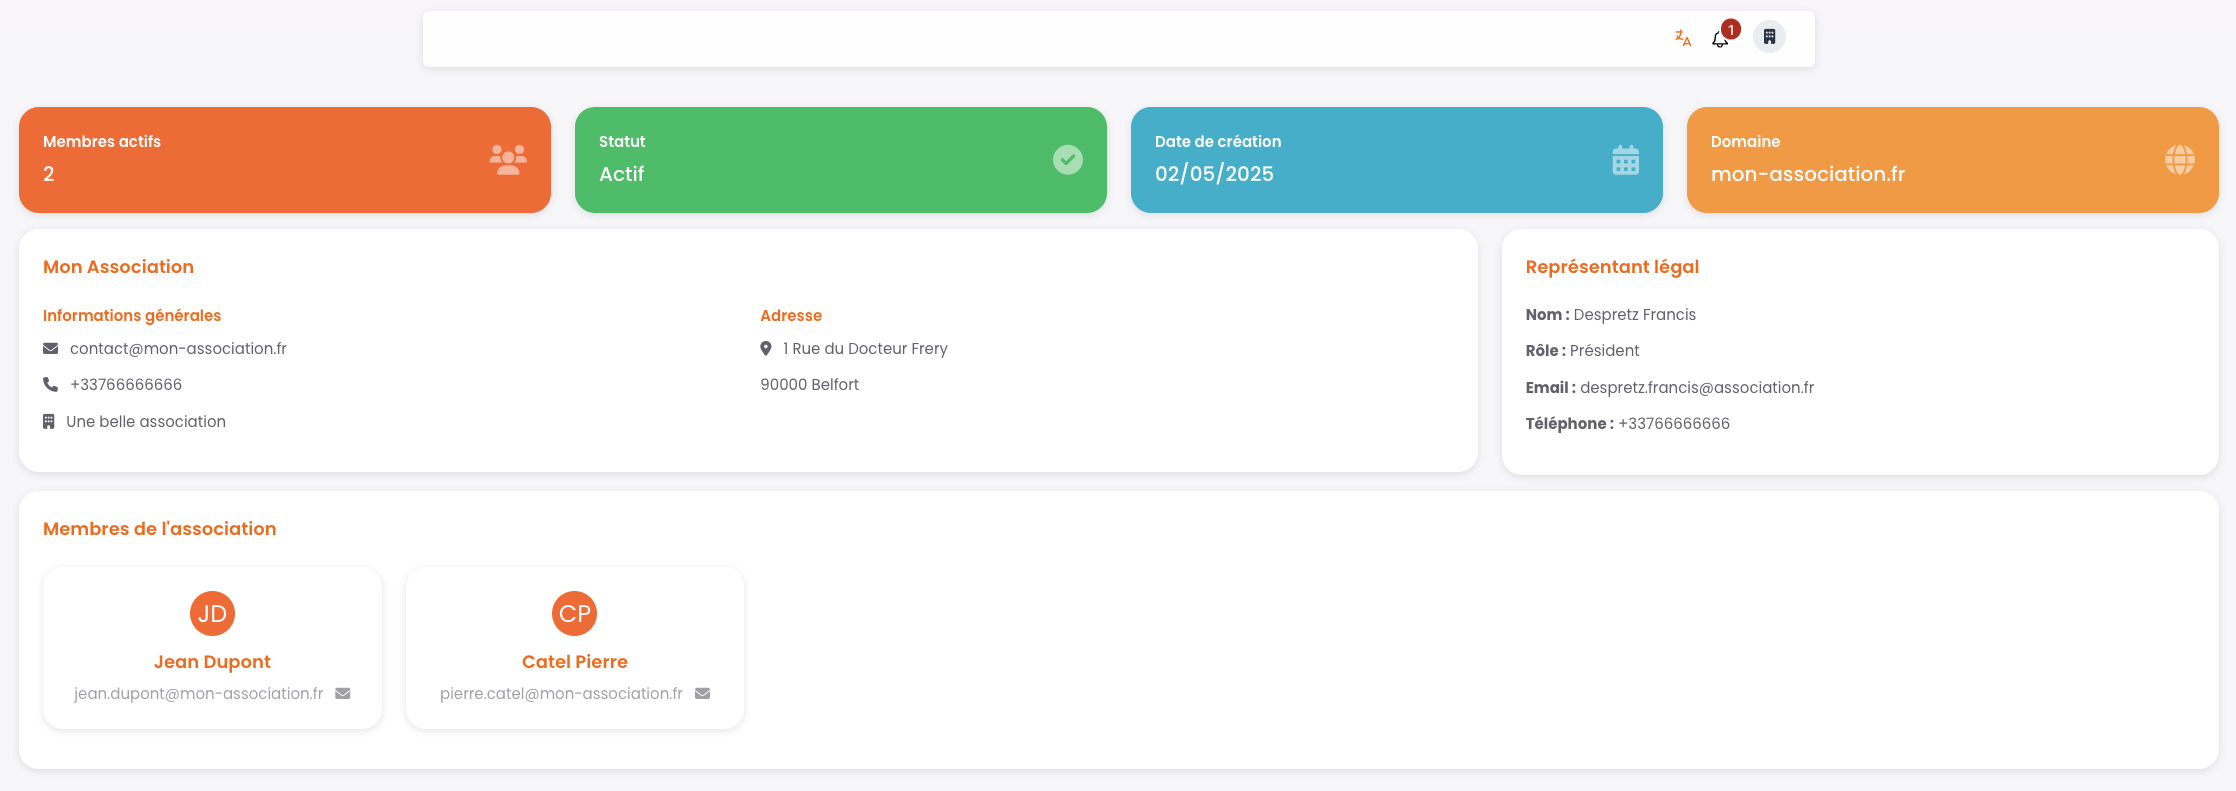The height and width of the screenshot is (791, 2236).
Task: Click despretz.francis@association.fr email
Action: [x=1696, y=388]
